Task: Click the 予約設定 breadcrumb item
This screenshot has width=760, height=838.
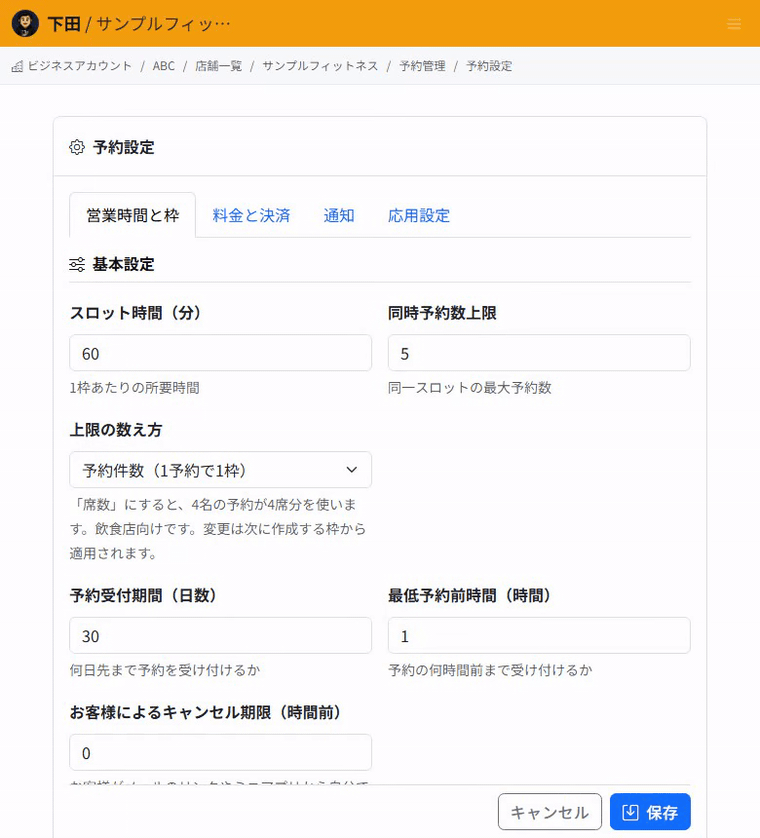Action: pos(489,66)
